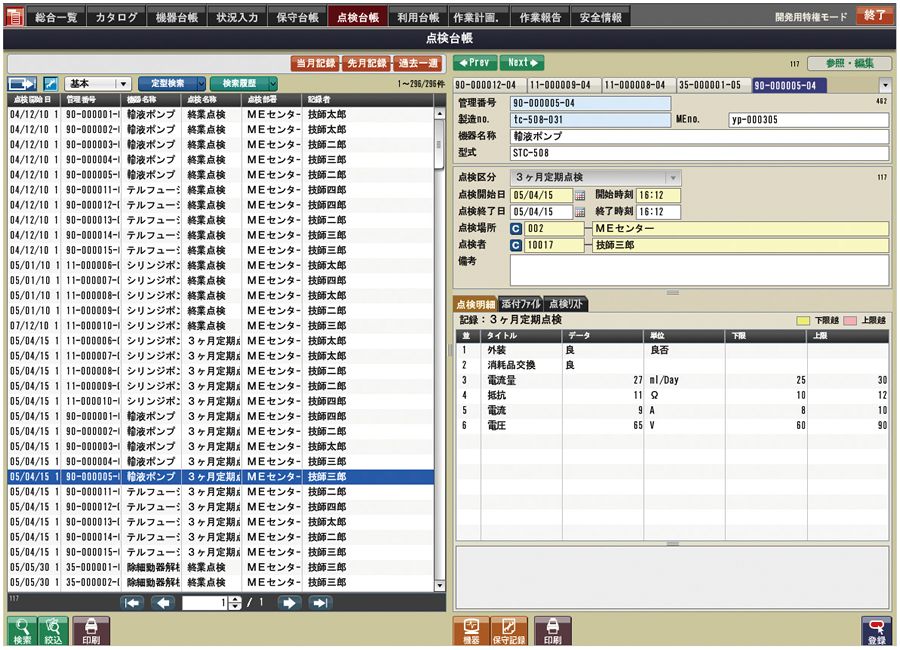Click the 参照・編集 button

tap(850, 63)
